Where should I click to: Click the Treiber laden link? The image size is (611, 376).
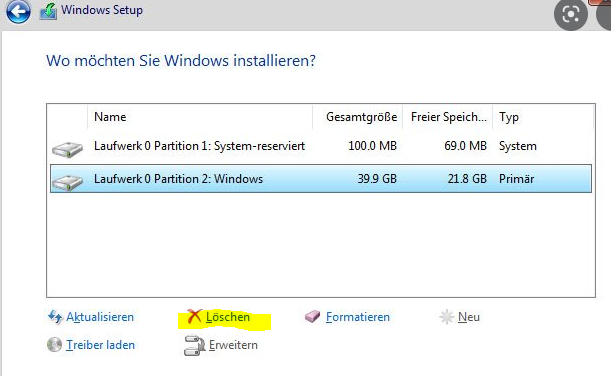(x=100, y=345)
